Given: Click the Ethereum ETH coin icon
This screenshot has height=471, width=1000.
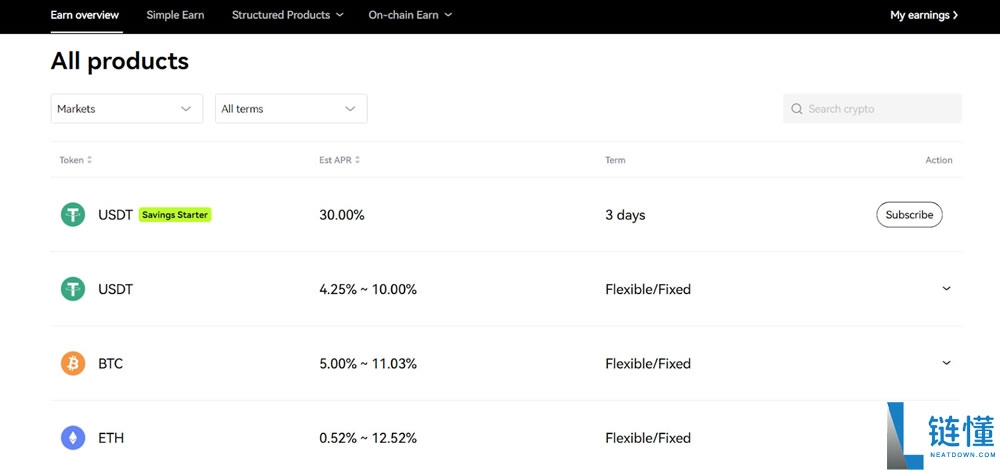Looking at the screenshot, I should [x=73, y=438].
